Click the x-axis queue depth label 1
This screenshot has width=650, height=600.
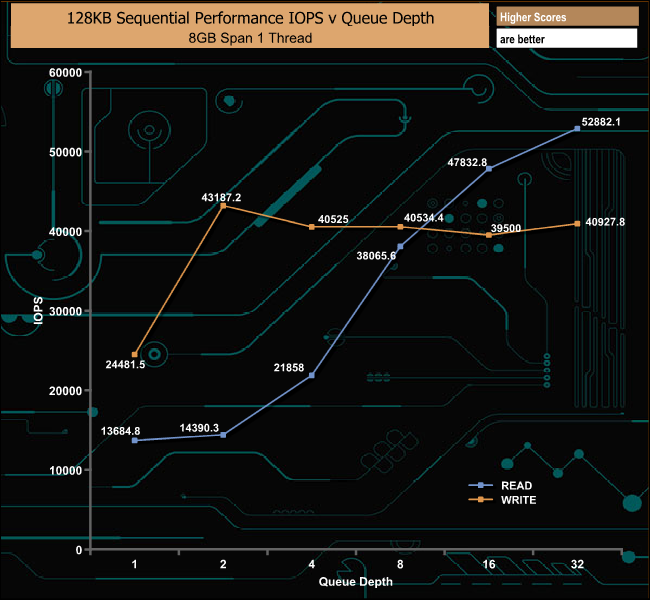tap(134, 564)
